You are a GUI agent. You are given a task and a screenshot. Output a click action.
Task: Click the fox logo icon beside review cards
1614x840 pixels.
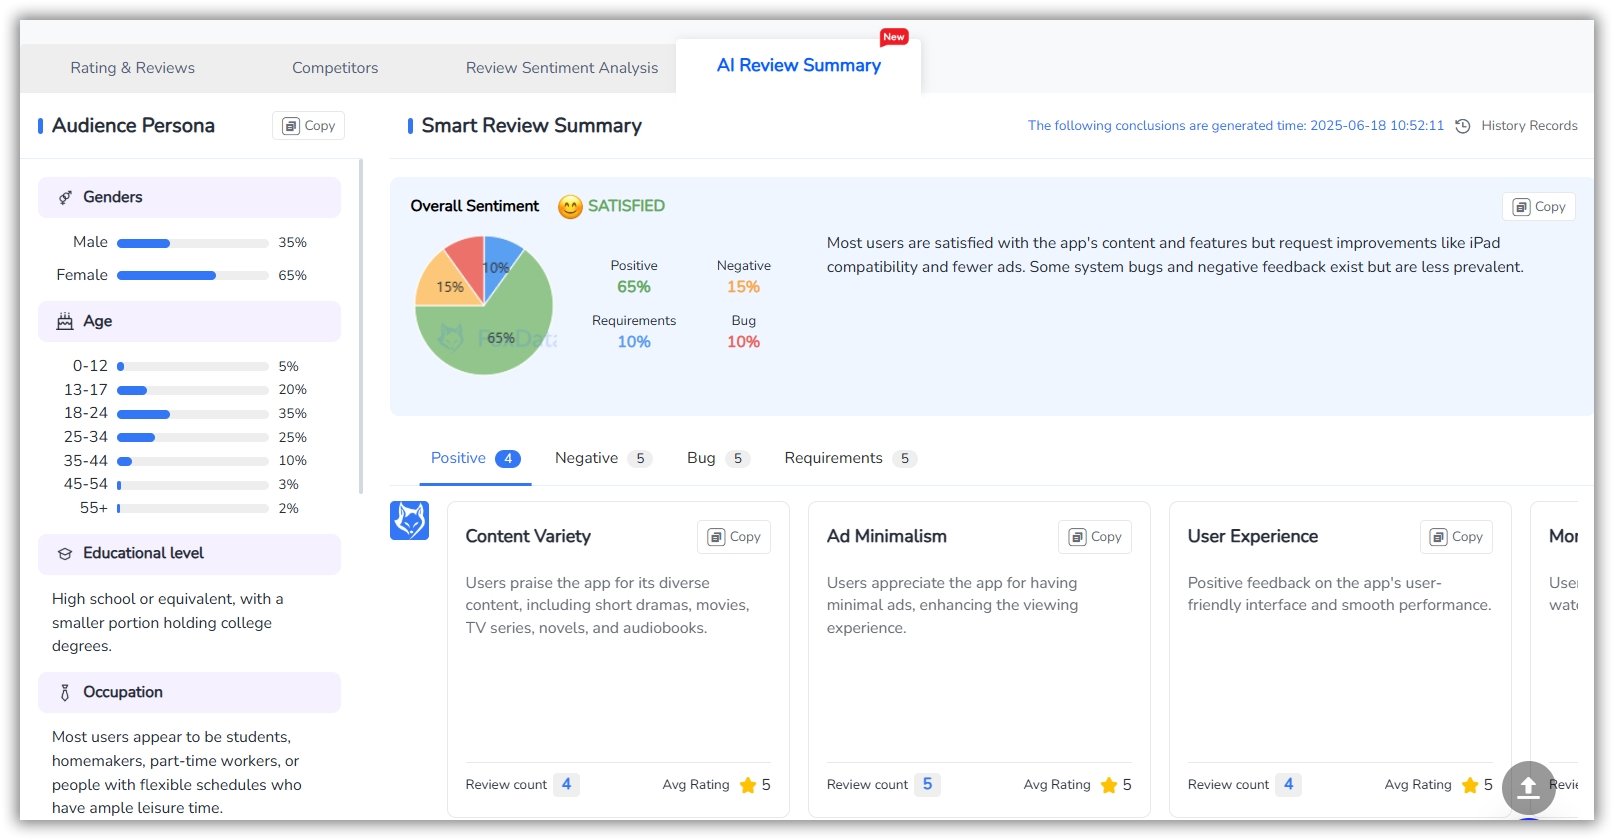(409, 521)
